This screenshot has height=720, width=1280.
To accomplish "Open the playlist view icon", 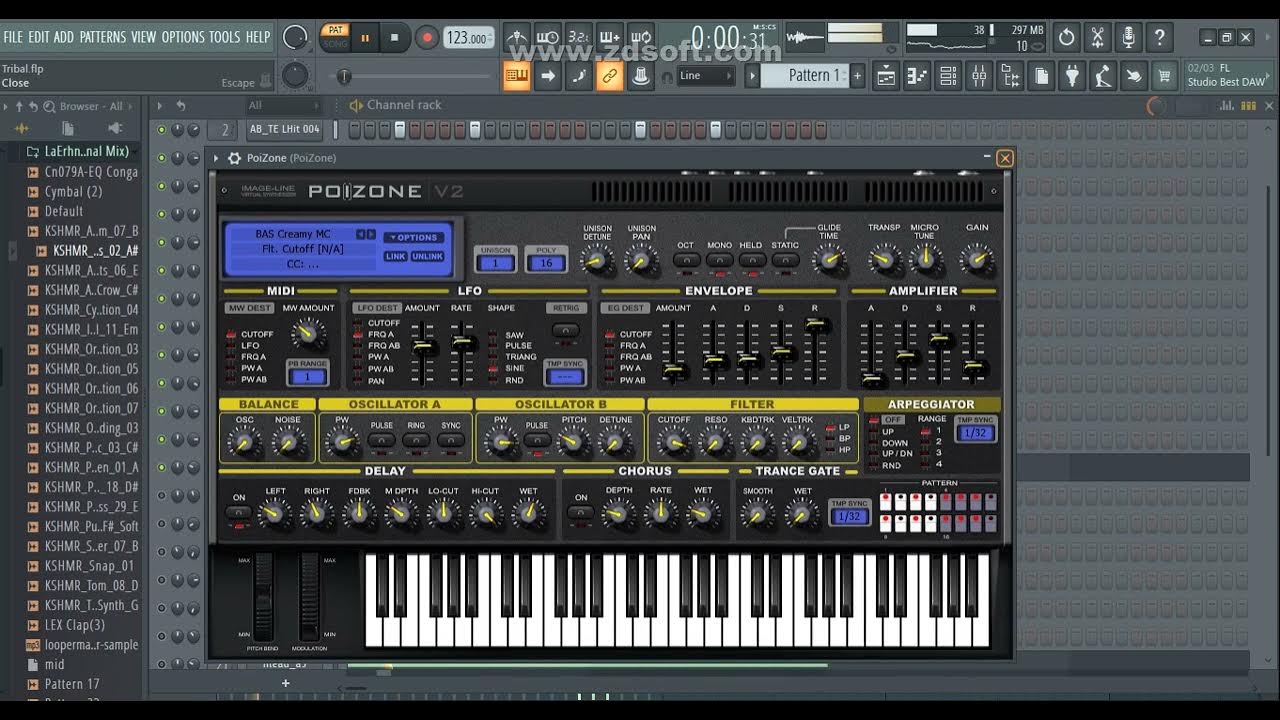I will tap(886, 75).
